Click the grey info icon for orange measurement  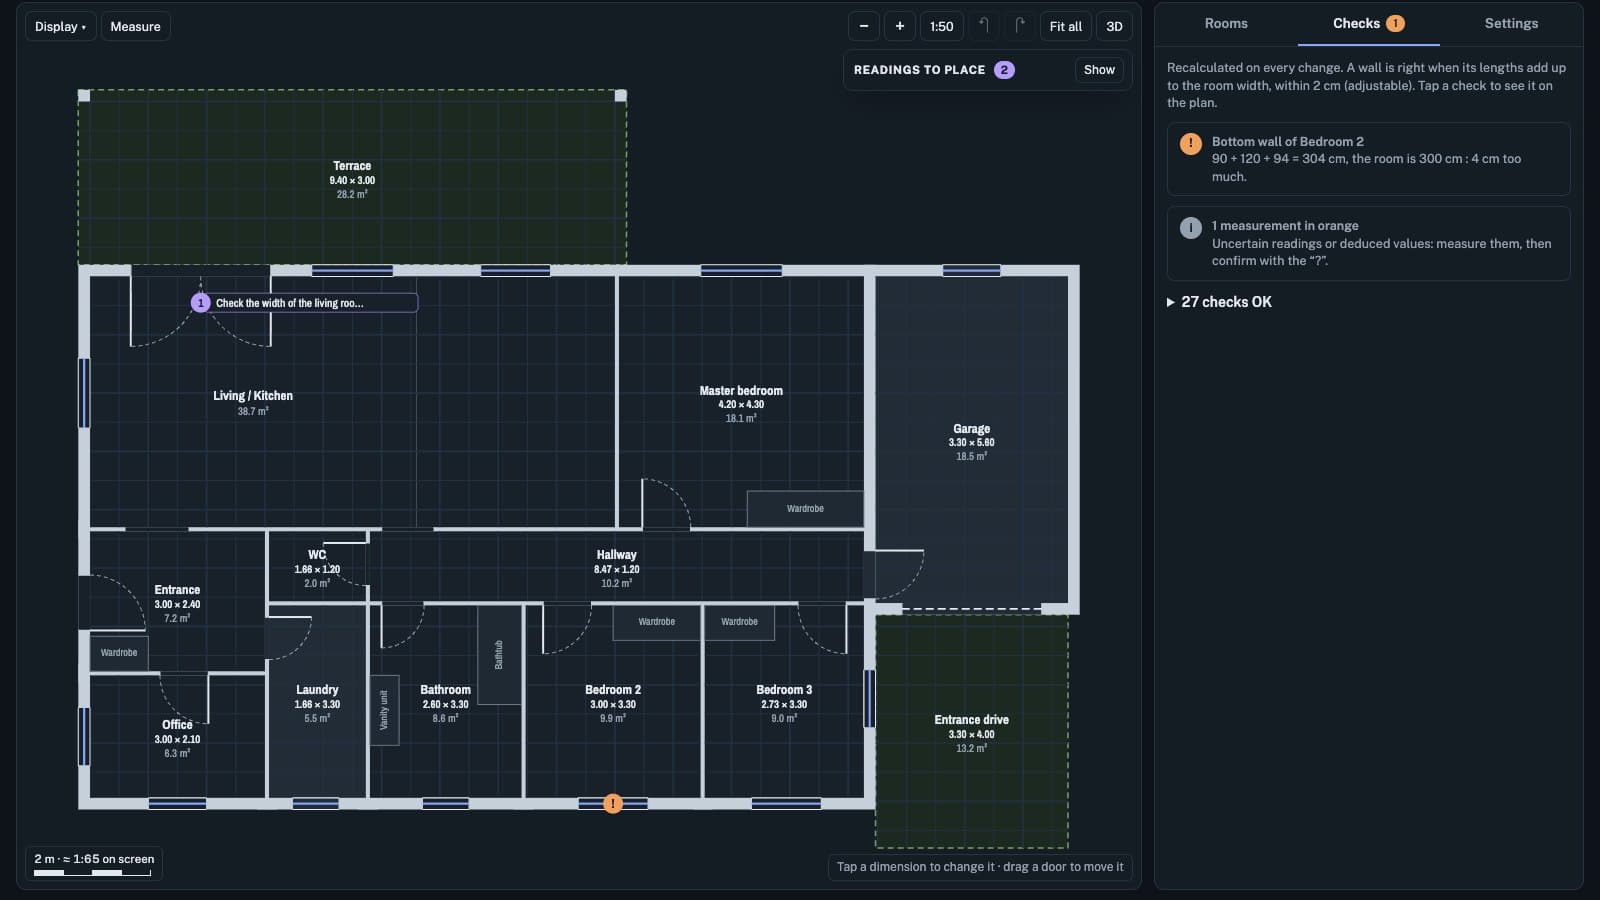coord(1190,227)
